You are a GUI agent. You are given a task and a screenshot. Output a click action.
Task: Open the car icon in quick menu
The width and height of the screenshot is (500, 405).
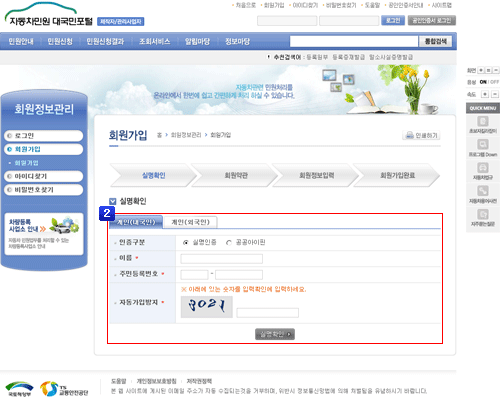coord(483,168)
